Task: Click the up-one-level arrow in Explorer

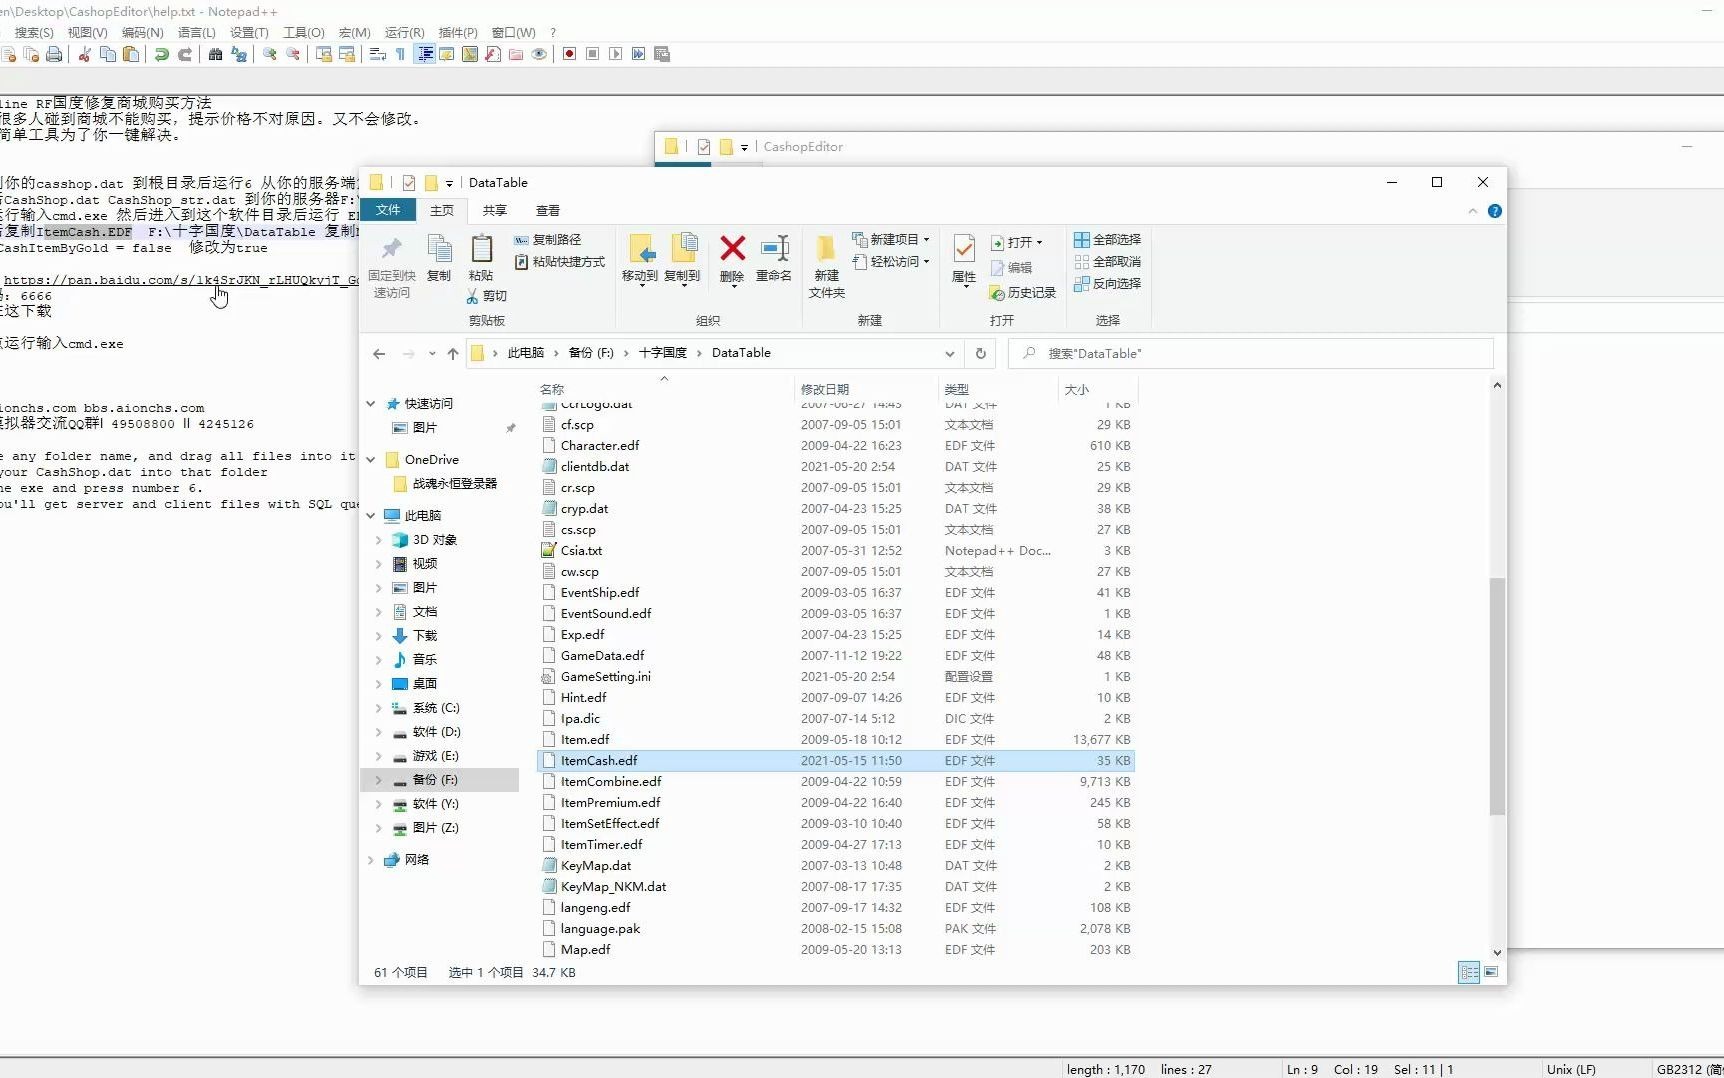Action: click(453, 353)
